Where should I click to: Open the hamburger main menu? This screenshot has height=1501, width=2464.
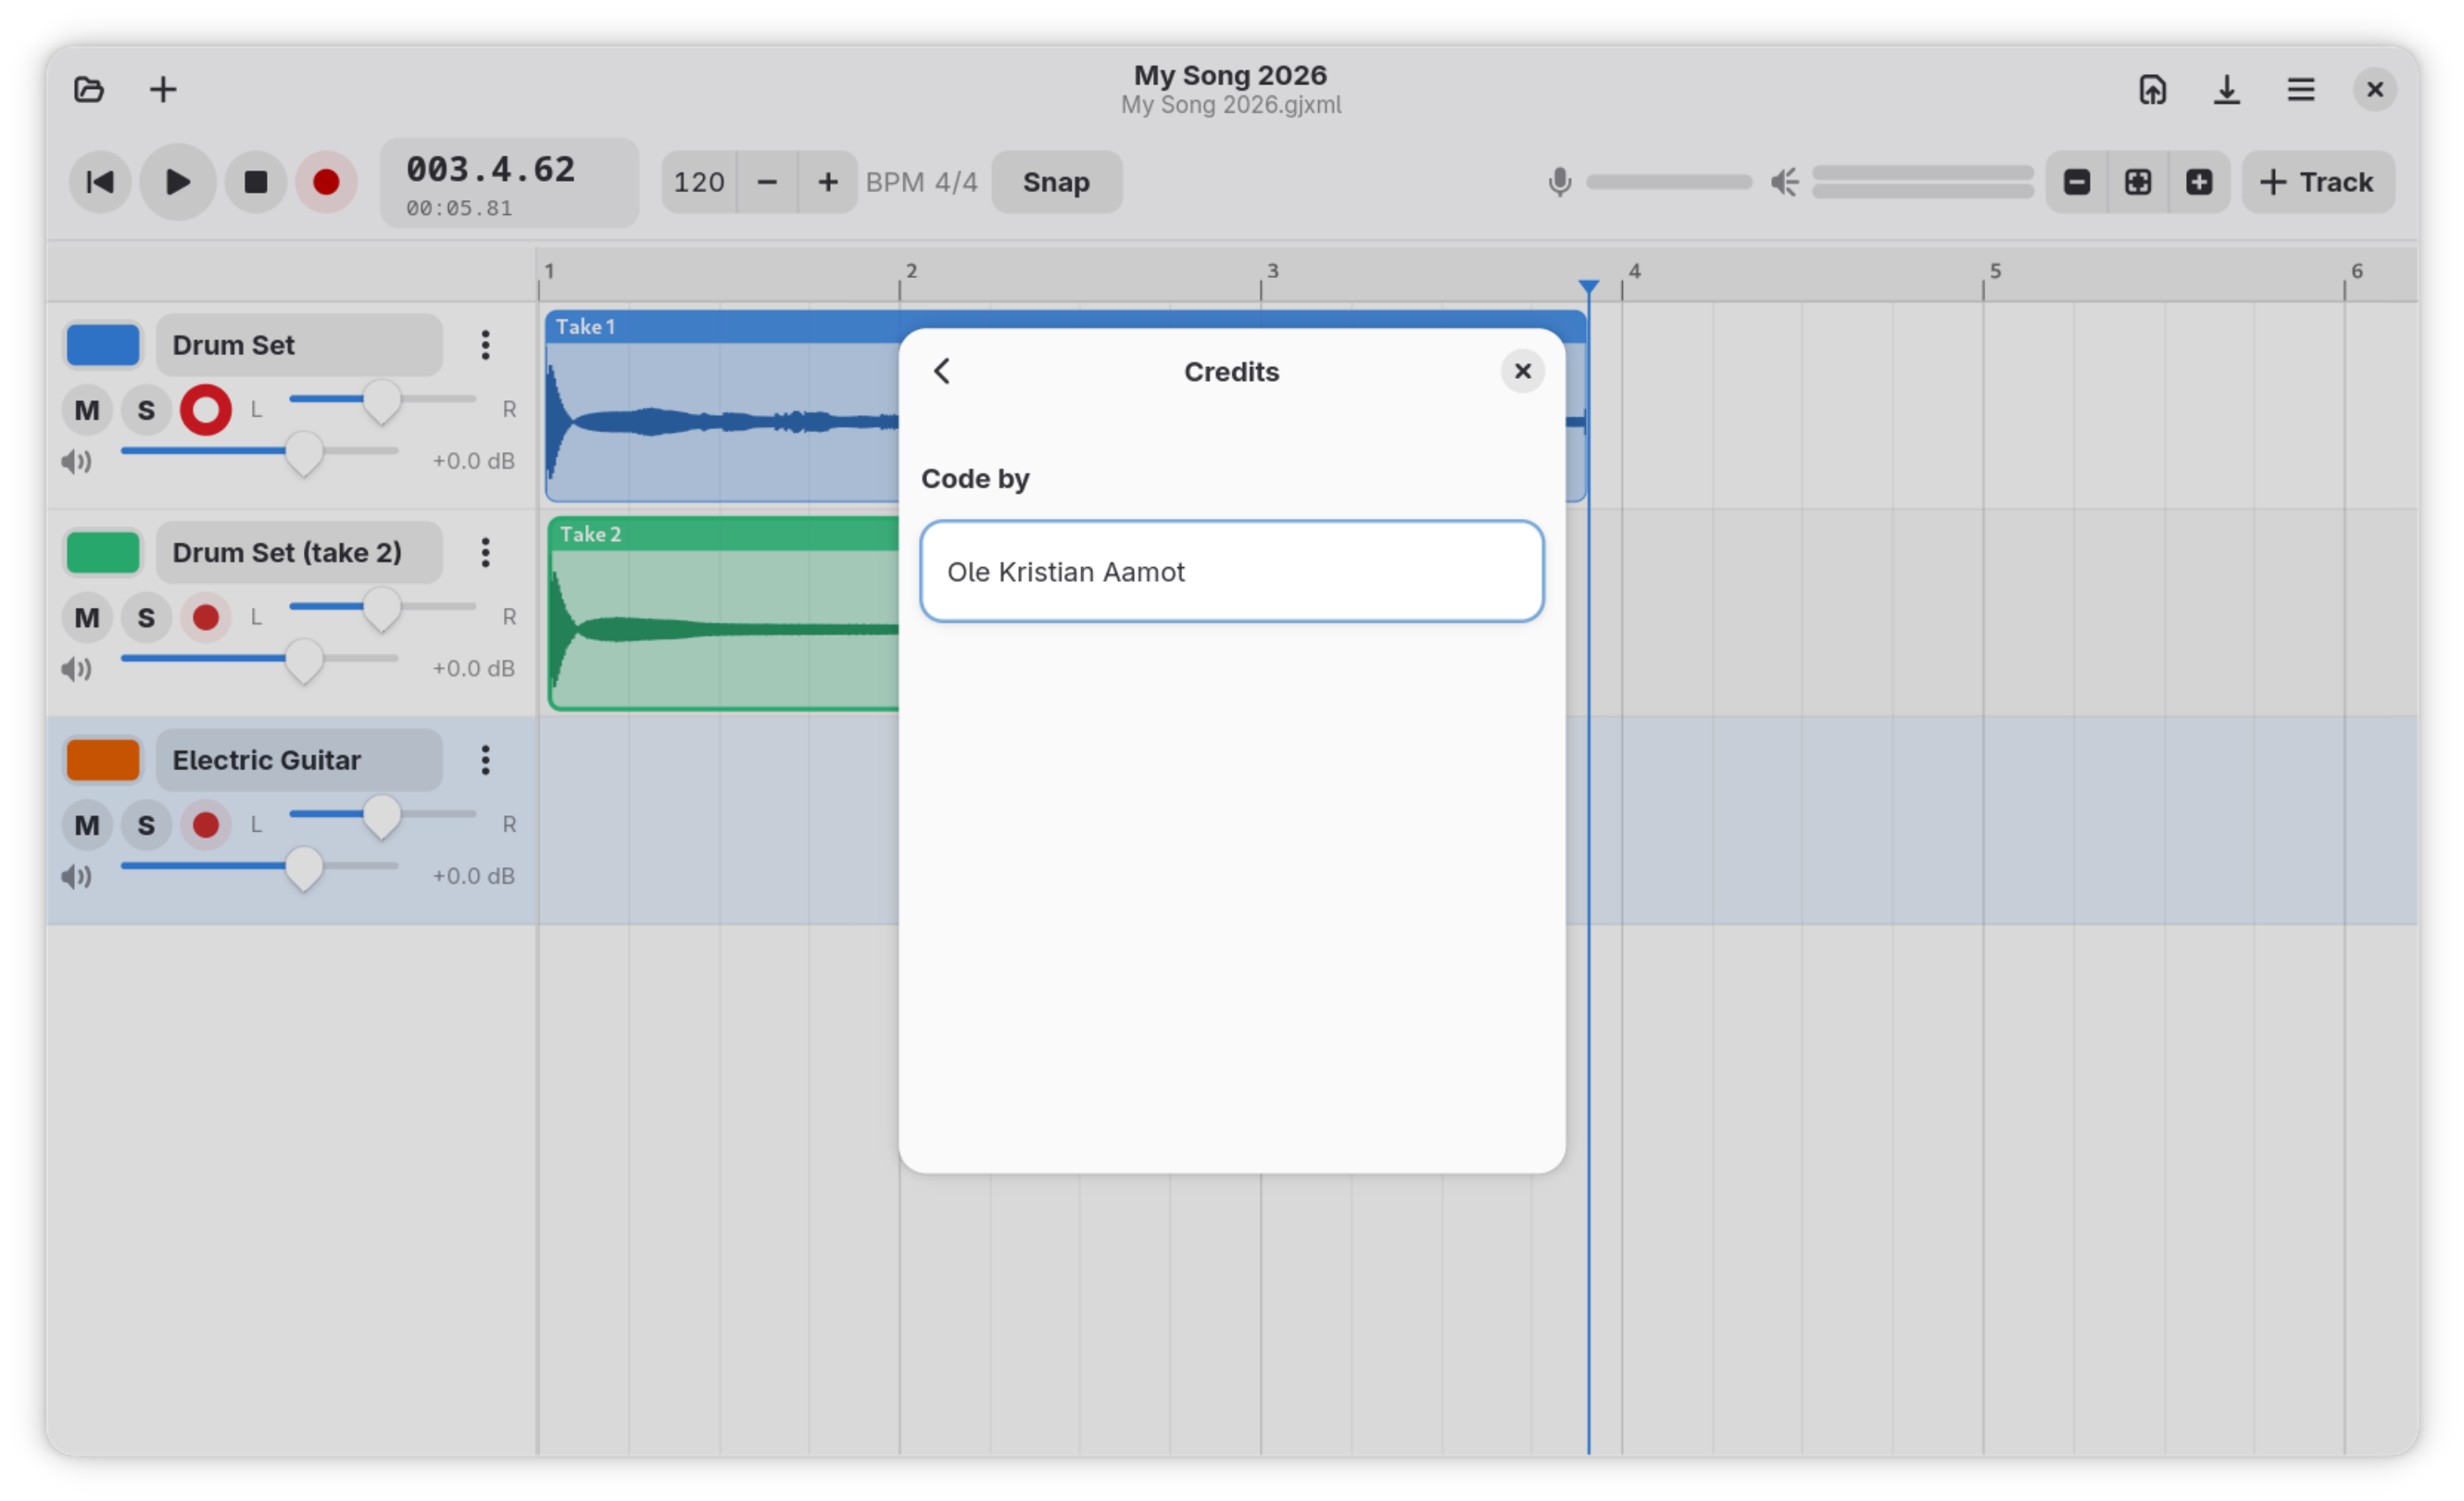[x=2300, y=90]
